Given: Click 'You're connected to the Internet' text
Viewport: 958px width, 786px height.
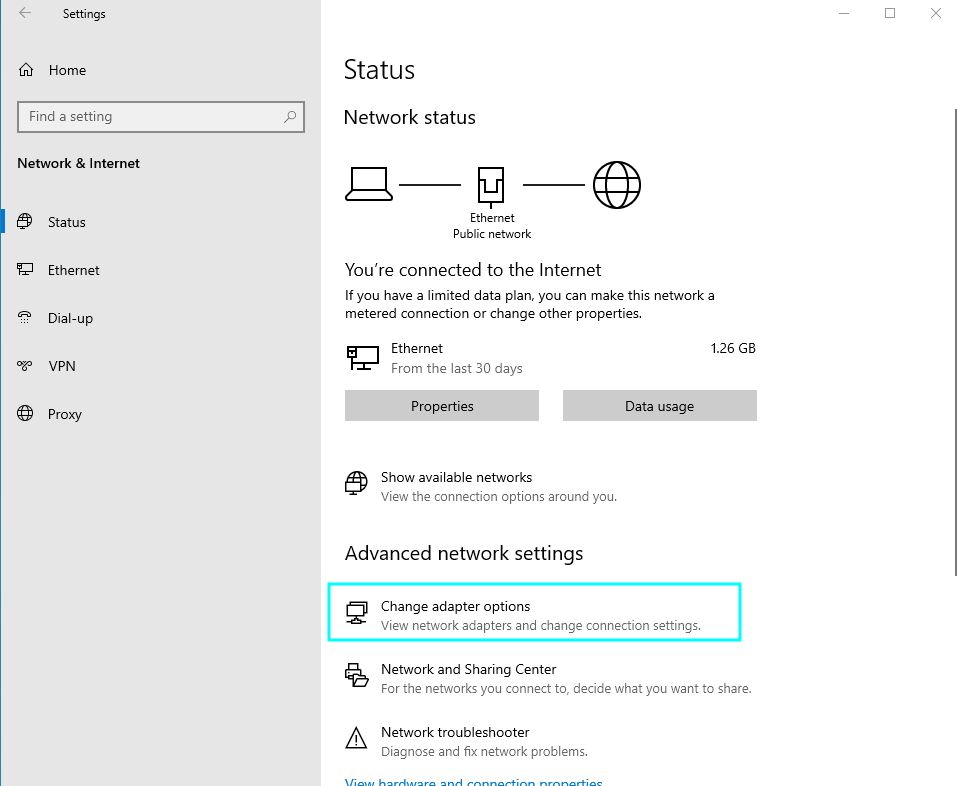Looking at the screenshot, I should pos(473,270).
